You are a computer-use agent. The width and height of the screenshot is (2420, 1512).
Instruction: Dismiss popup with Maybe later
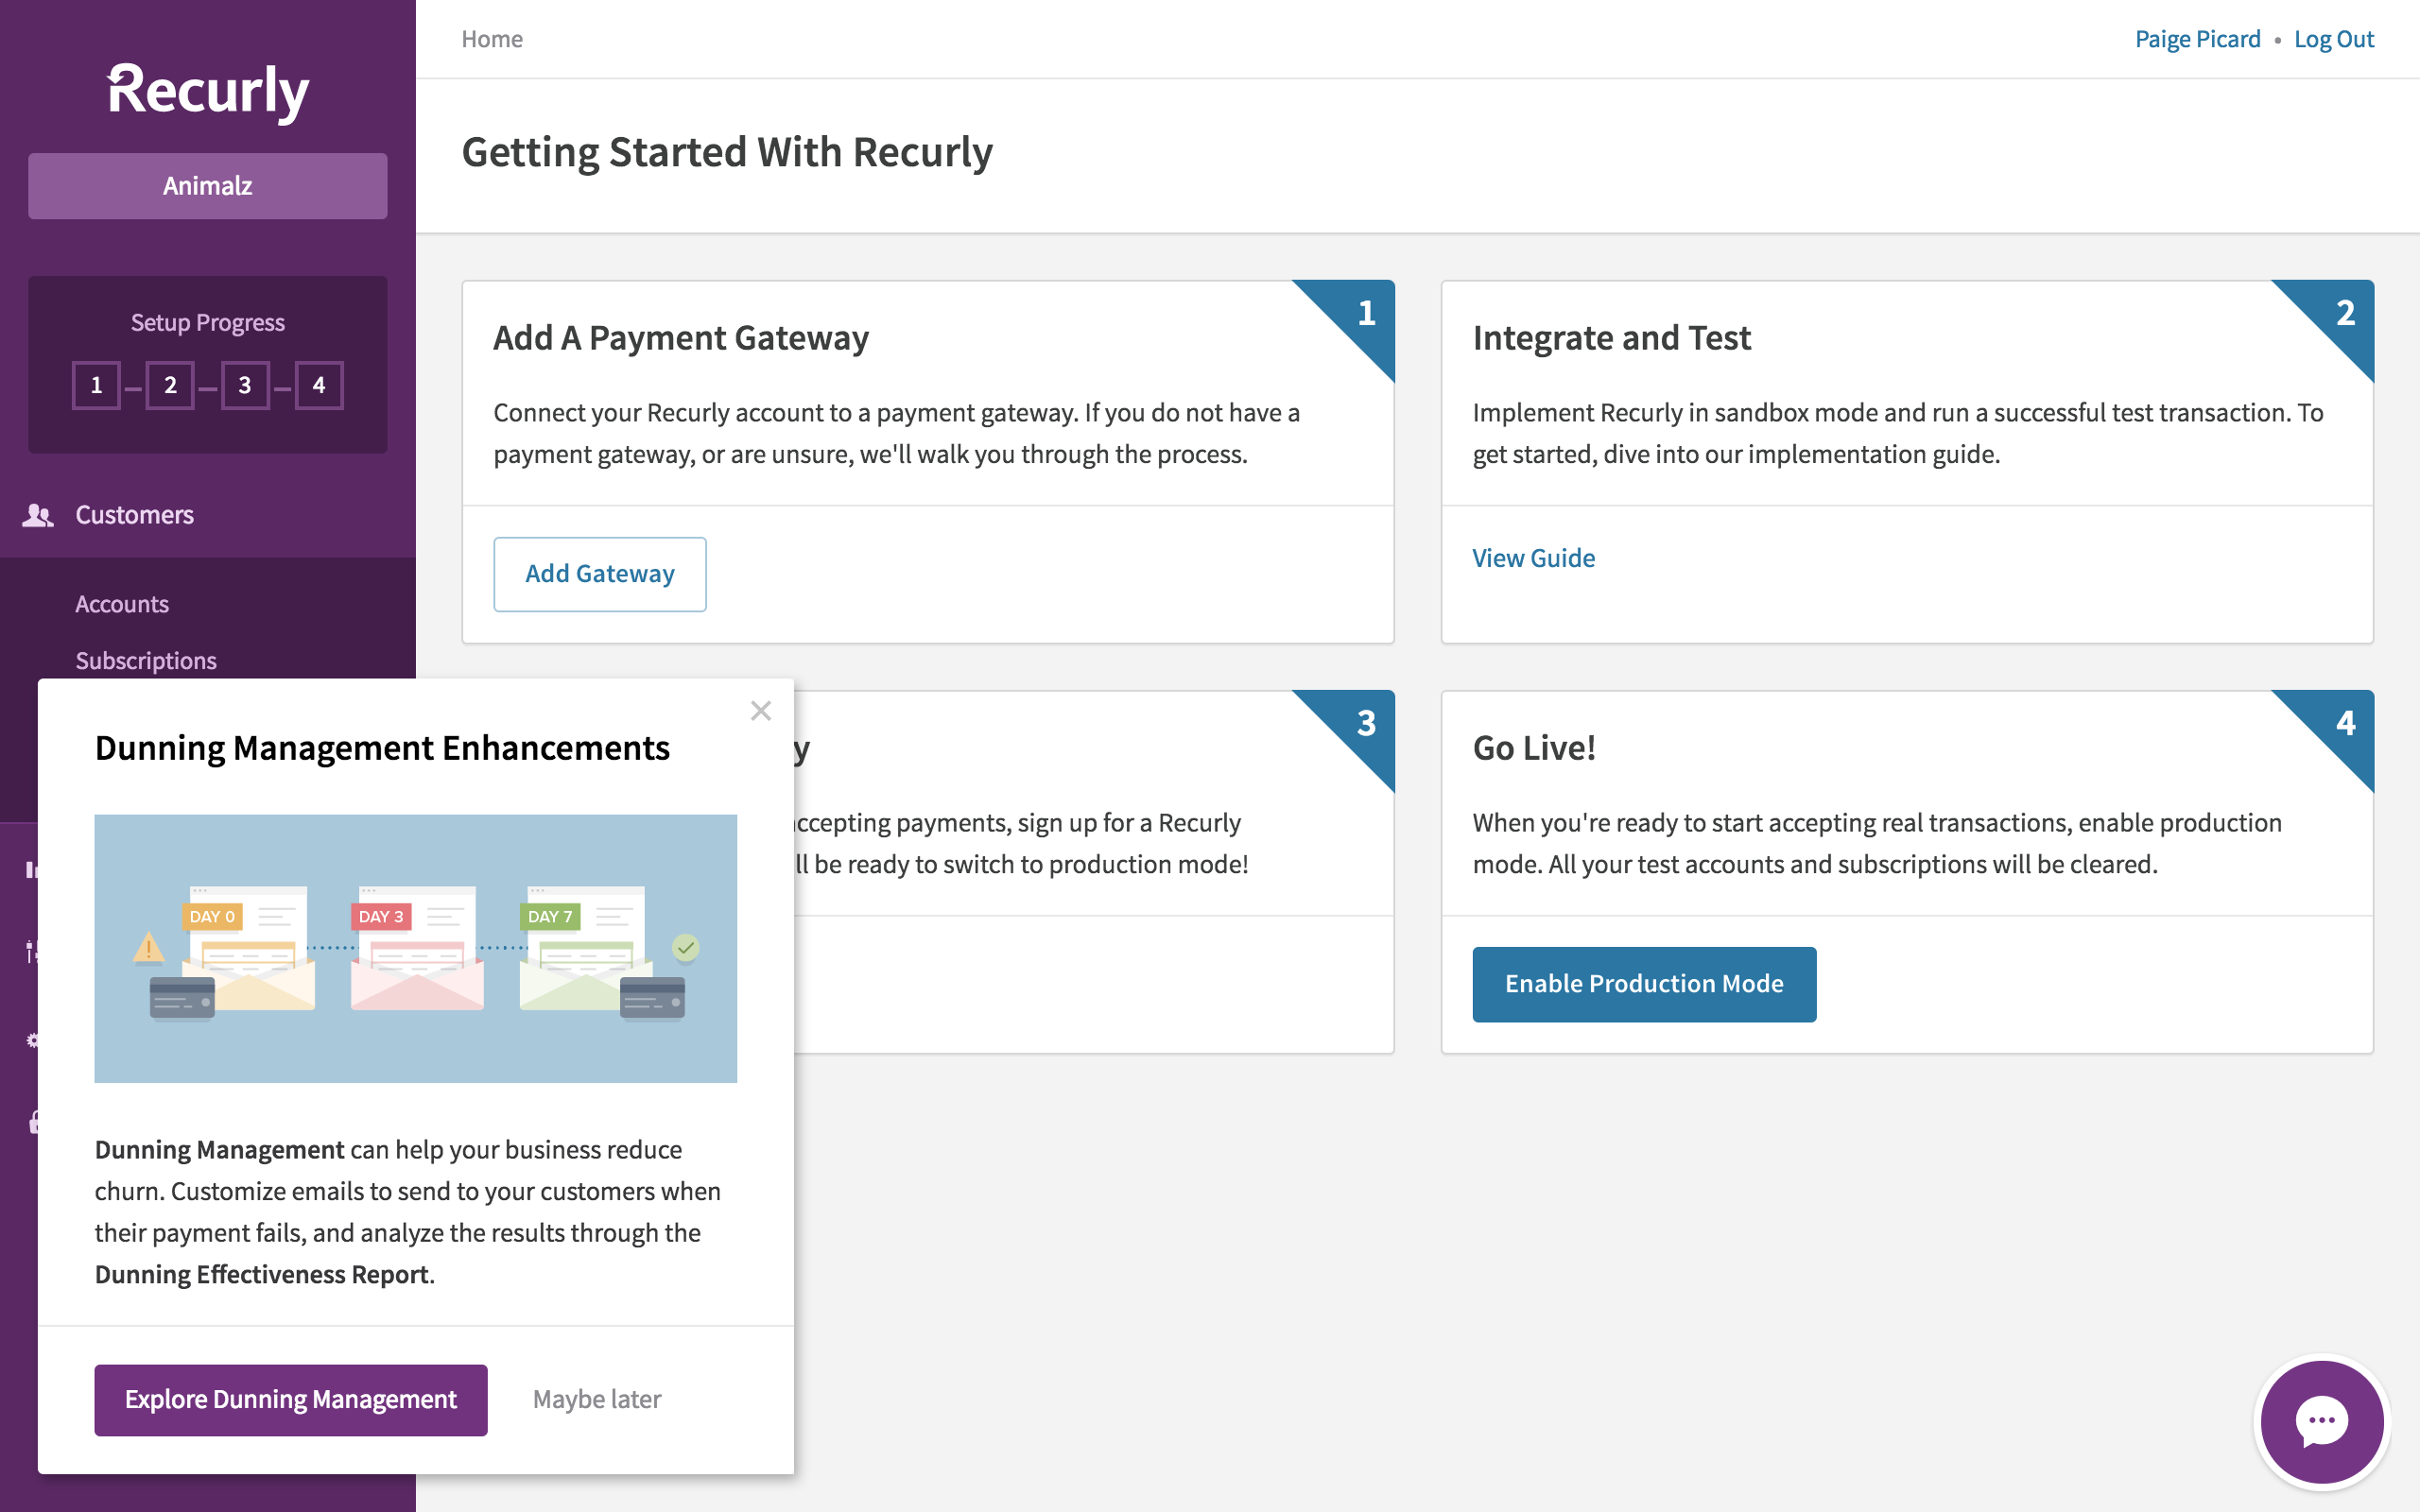(x=597, y=1400)
